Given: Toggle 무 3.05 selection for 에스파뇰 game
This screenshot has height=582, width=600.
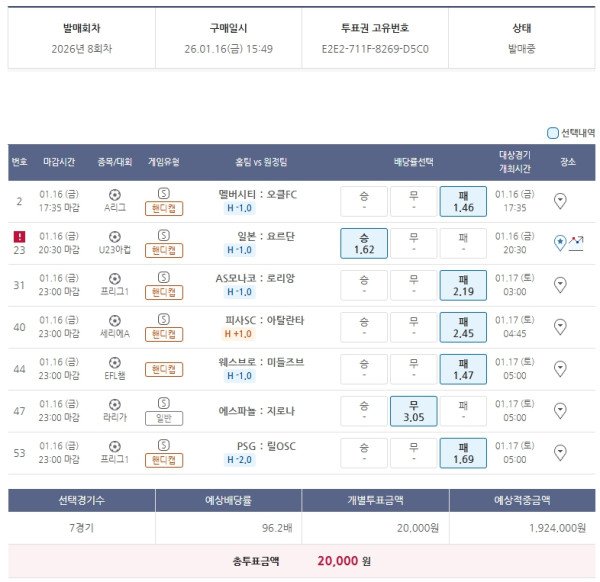Looking at the screenshot, I should 414,411.
